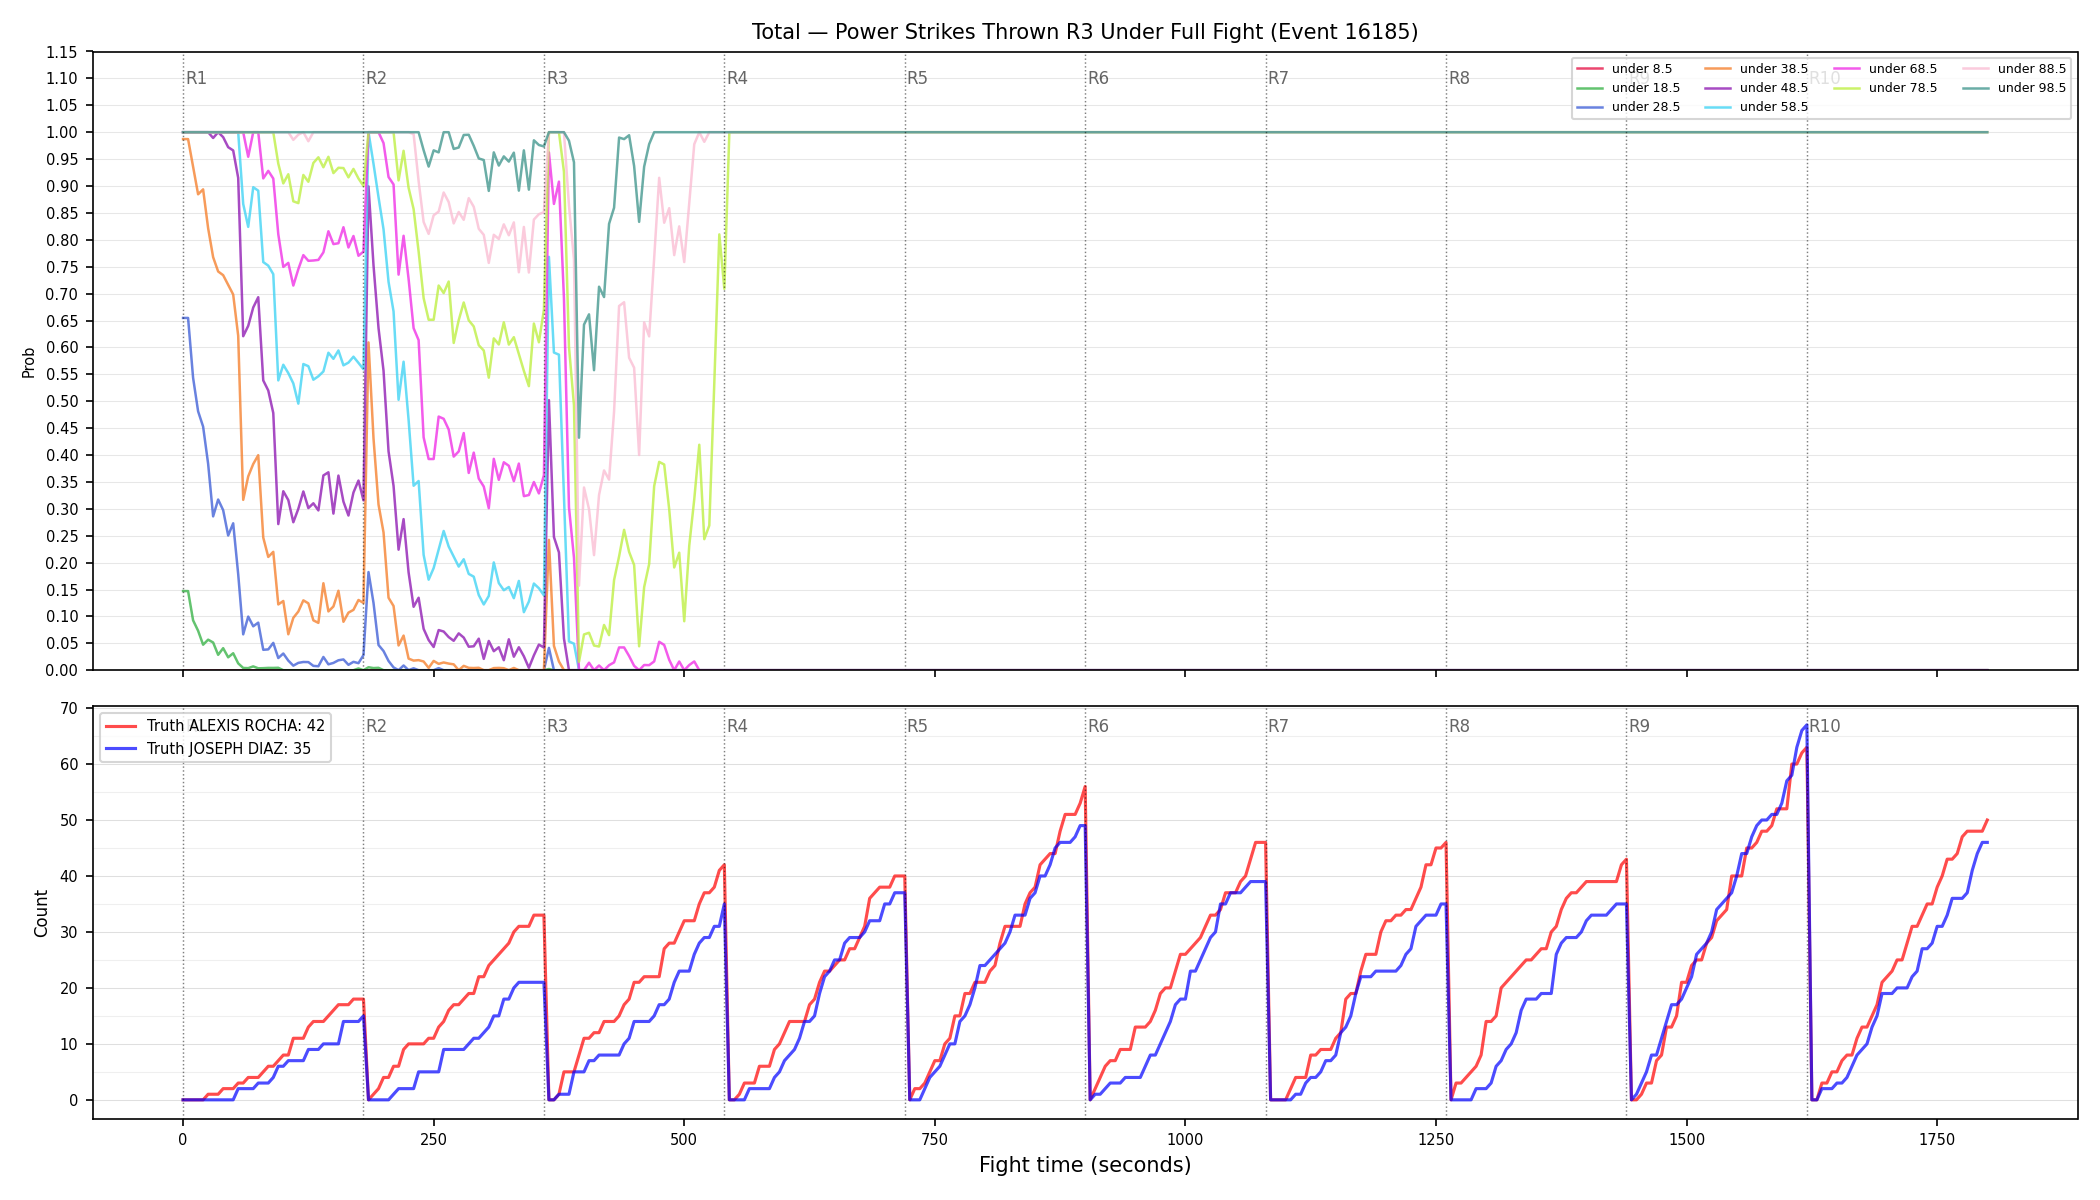Click the R5 marker in the count chart
The image size is (2100, 1200).
(917, 726)
